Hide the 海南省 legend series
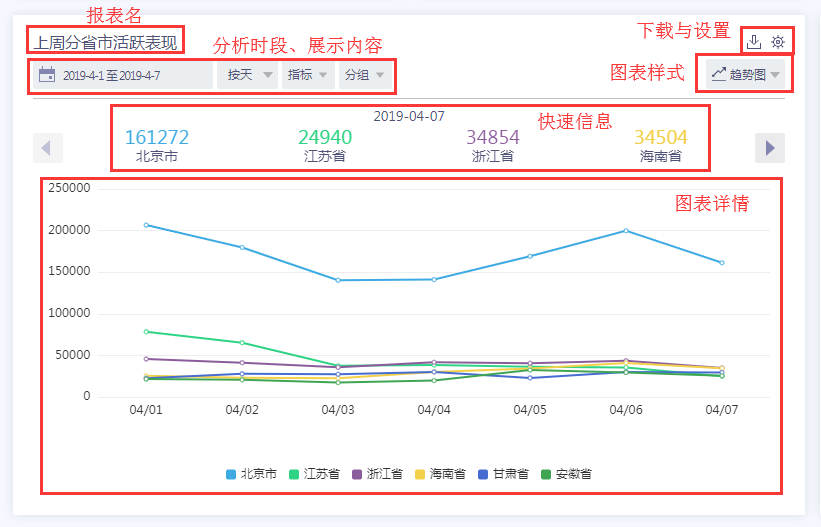 click(440, 474)
